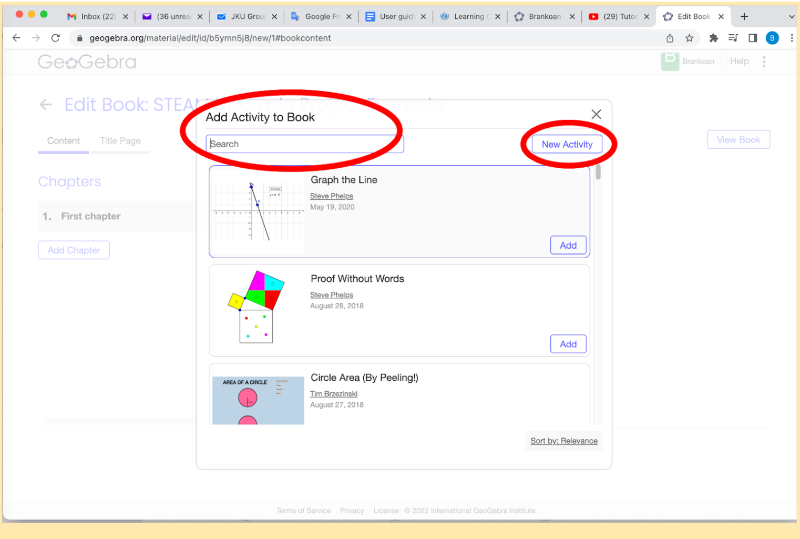Close the YouTube Tutor tab
The width and height of the screenshot is (800, 539).
coord(646,17)
